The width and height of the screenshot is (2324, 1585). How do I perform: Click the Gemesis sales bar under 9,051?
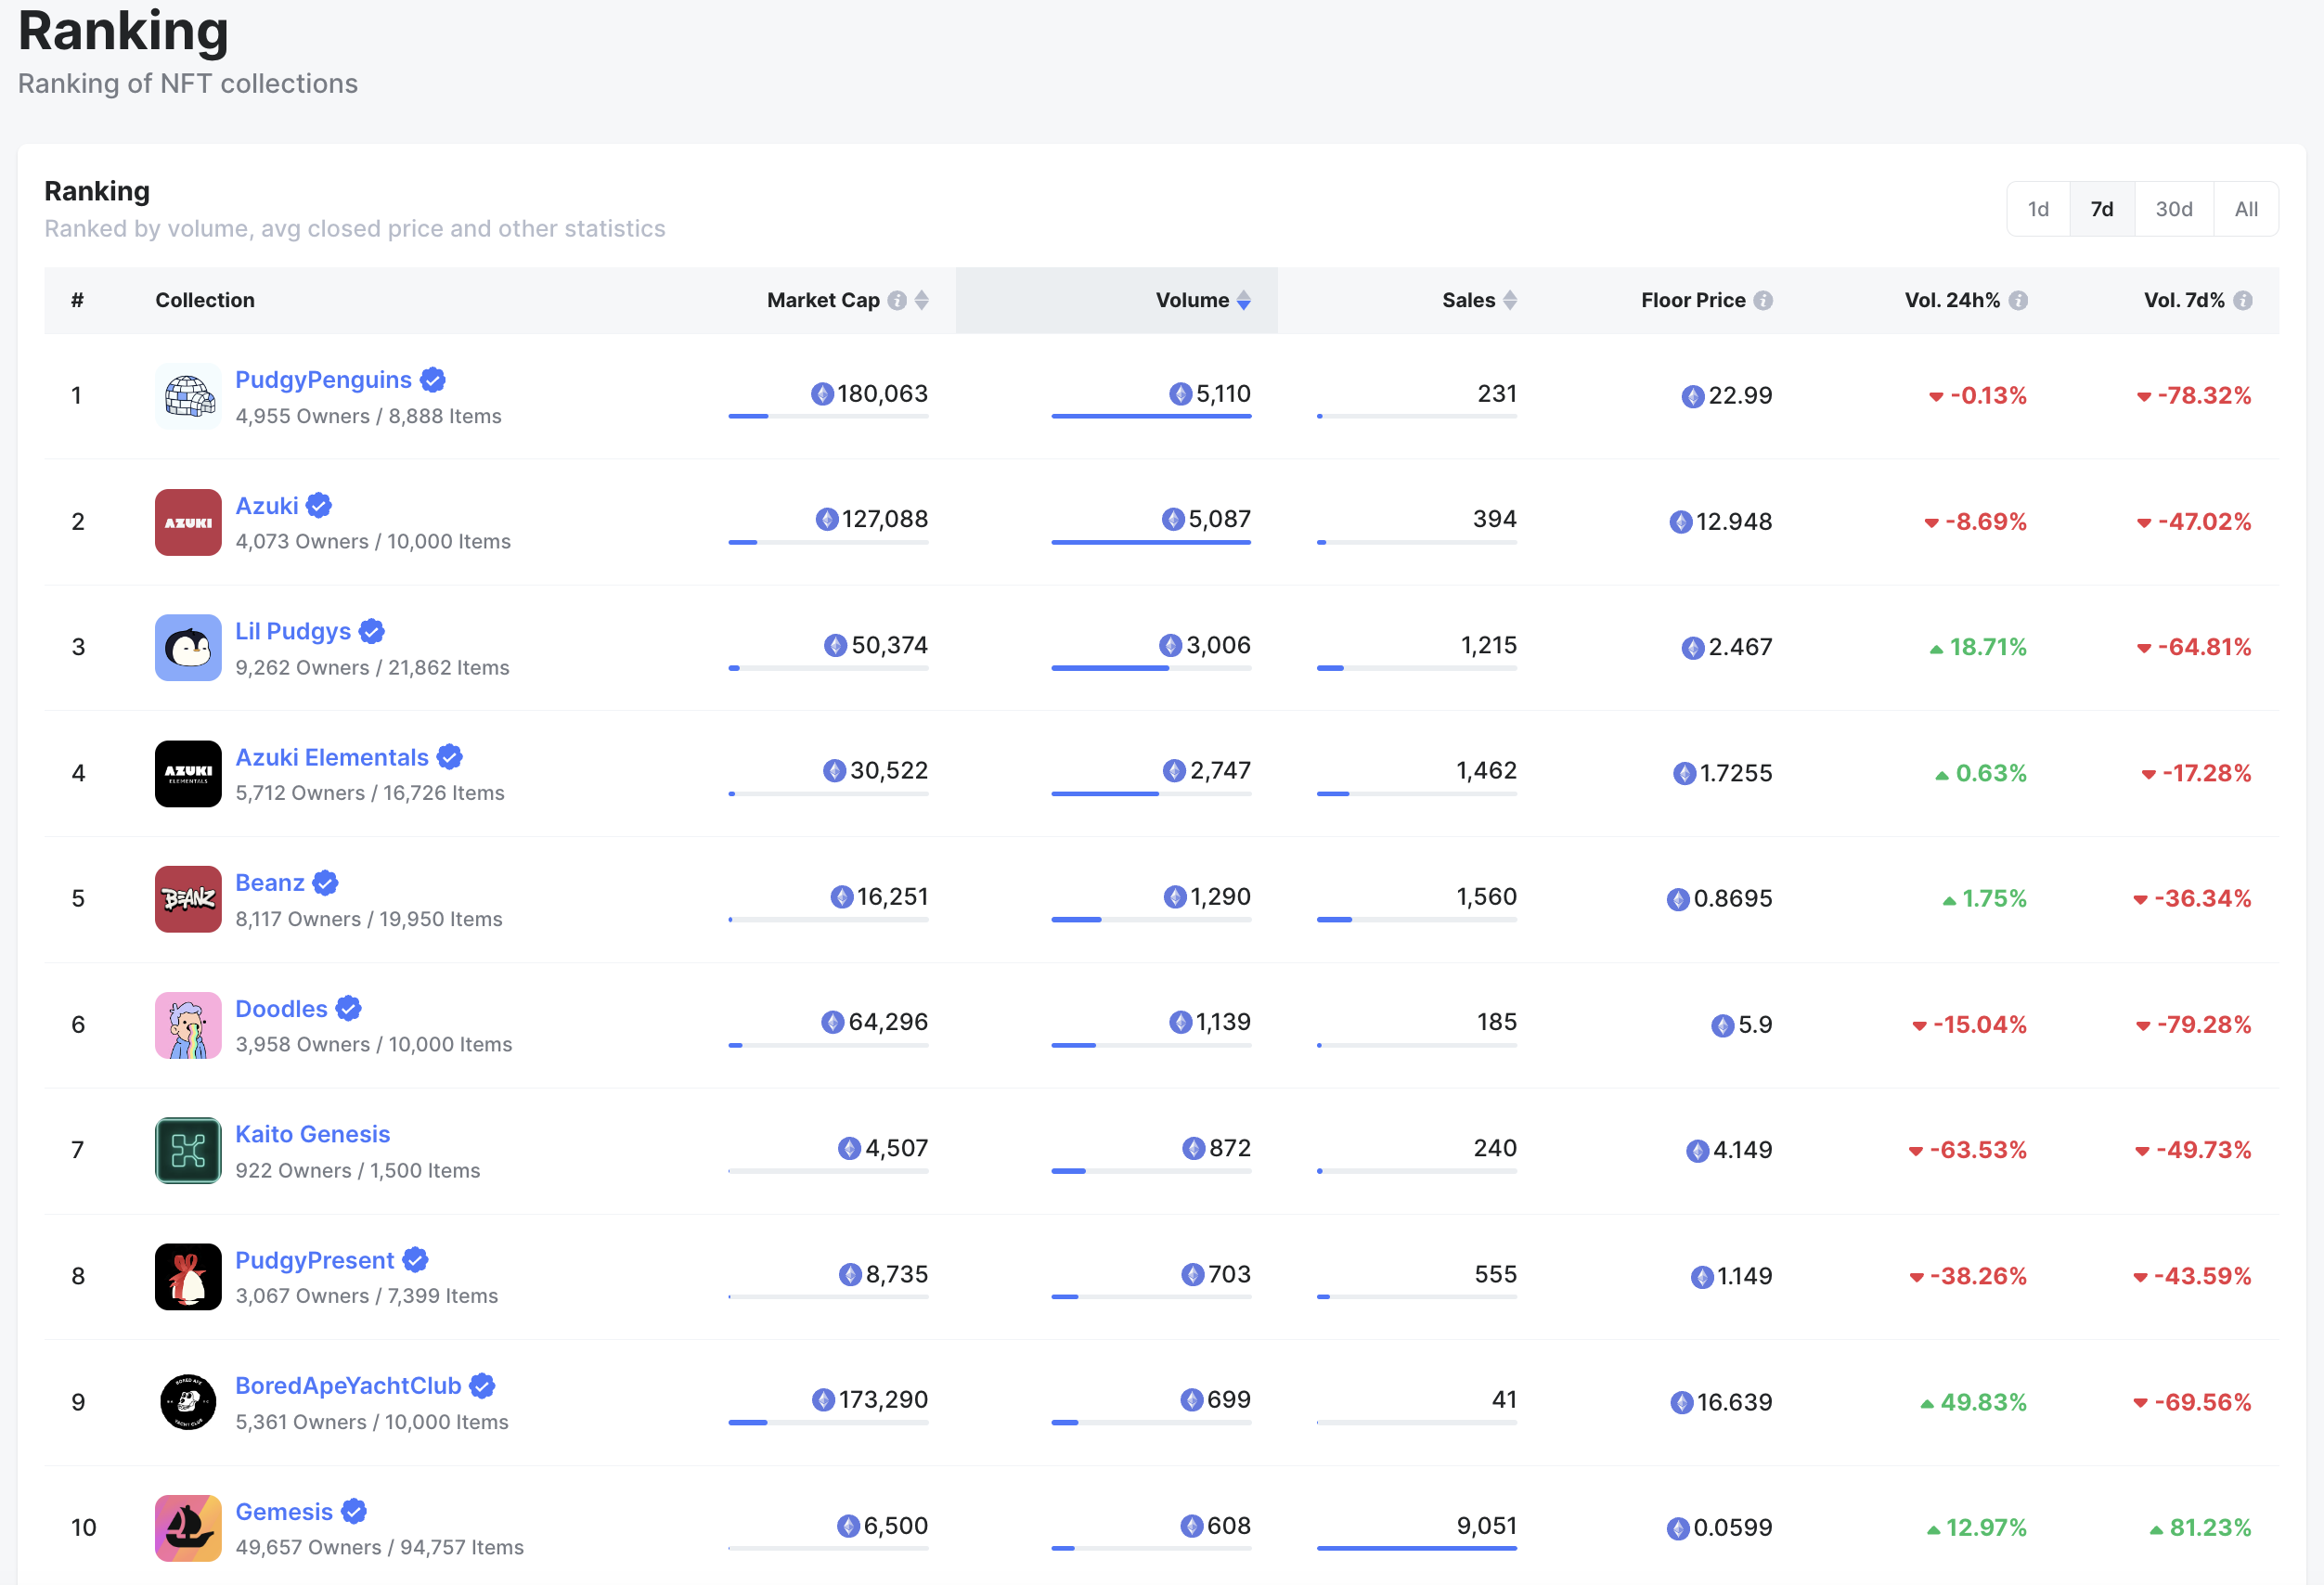click(1417, 1548)
